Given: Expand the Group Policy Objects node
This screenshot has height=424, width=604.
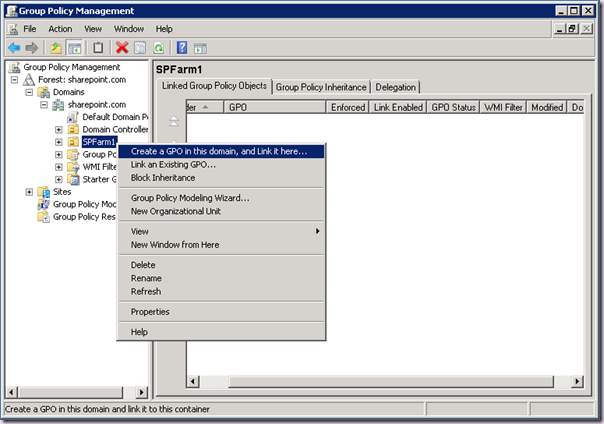Looking at the screenshot, I should click(x=59, y=154).
